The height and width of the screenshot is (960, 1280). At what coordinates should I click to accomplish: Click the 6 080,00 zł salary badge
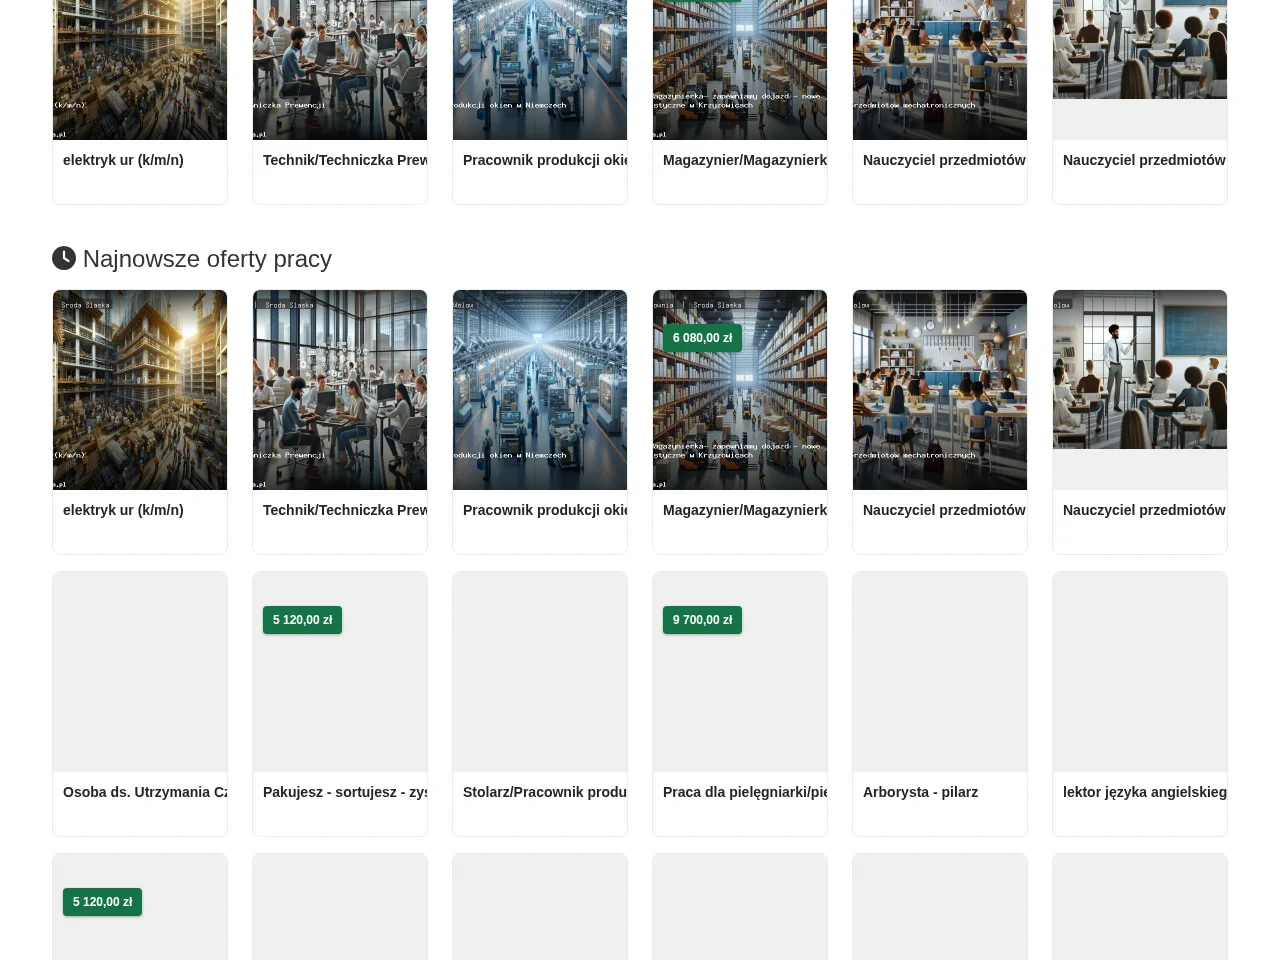tap(702, 338)
